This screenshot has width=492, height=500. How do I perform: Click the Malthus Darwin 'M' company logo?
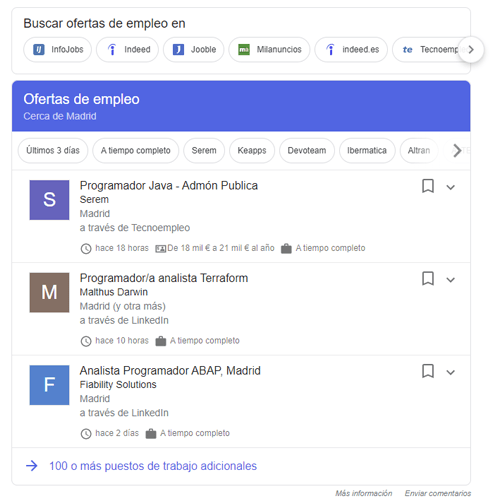tap(49, 293)
